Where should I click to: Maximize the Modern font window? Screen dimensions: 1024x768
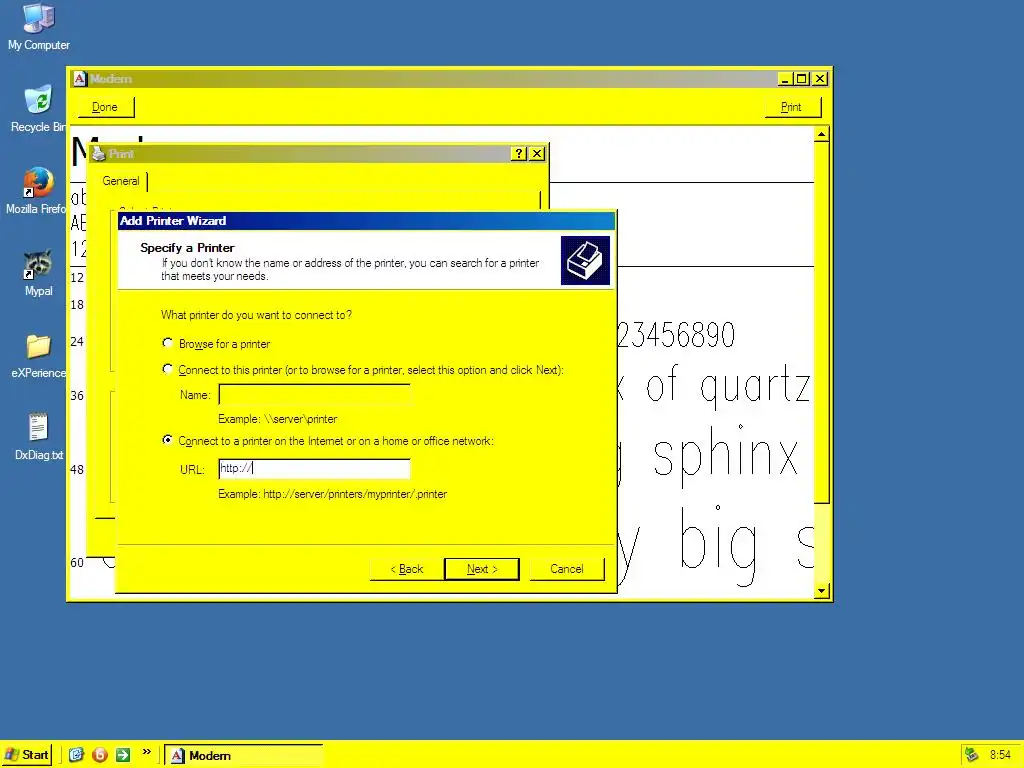pos(802,79)
